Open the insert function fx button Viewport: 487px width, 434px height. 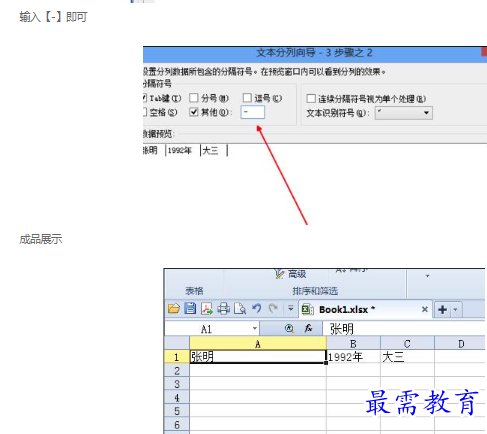pyautogui.click(x=308, y=329)
